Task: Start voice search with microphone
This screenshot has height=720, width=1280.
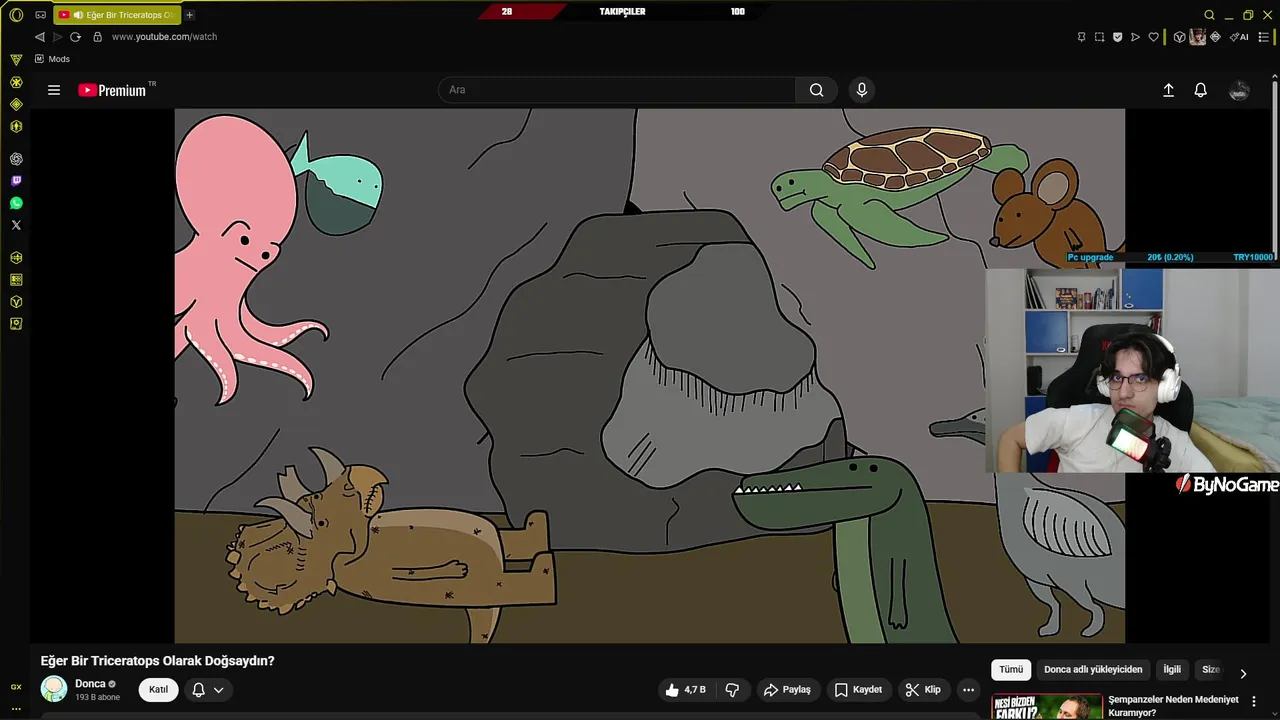Action: (x=862, y=90)
